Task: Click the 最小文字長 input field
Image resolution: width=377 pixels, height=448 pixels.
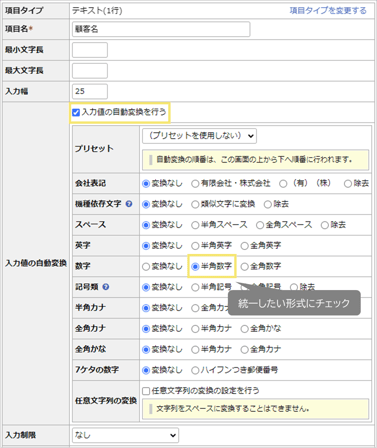Action: coord(90,50)
